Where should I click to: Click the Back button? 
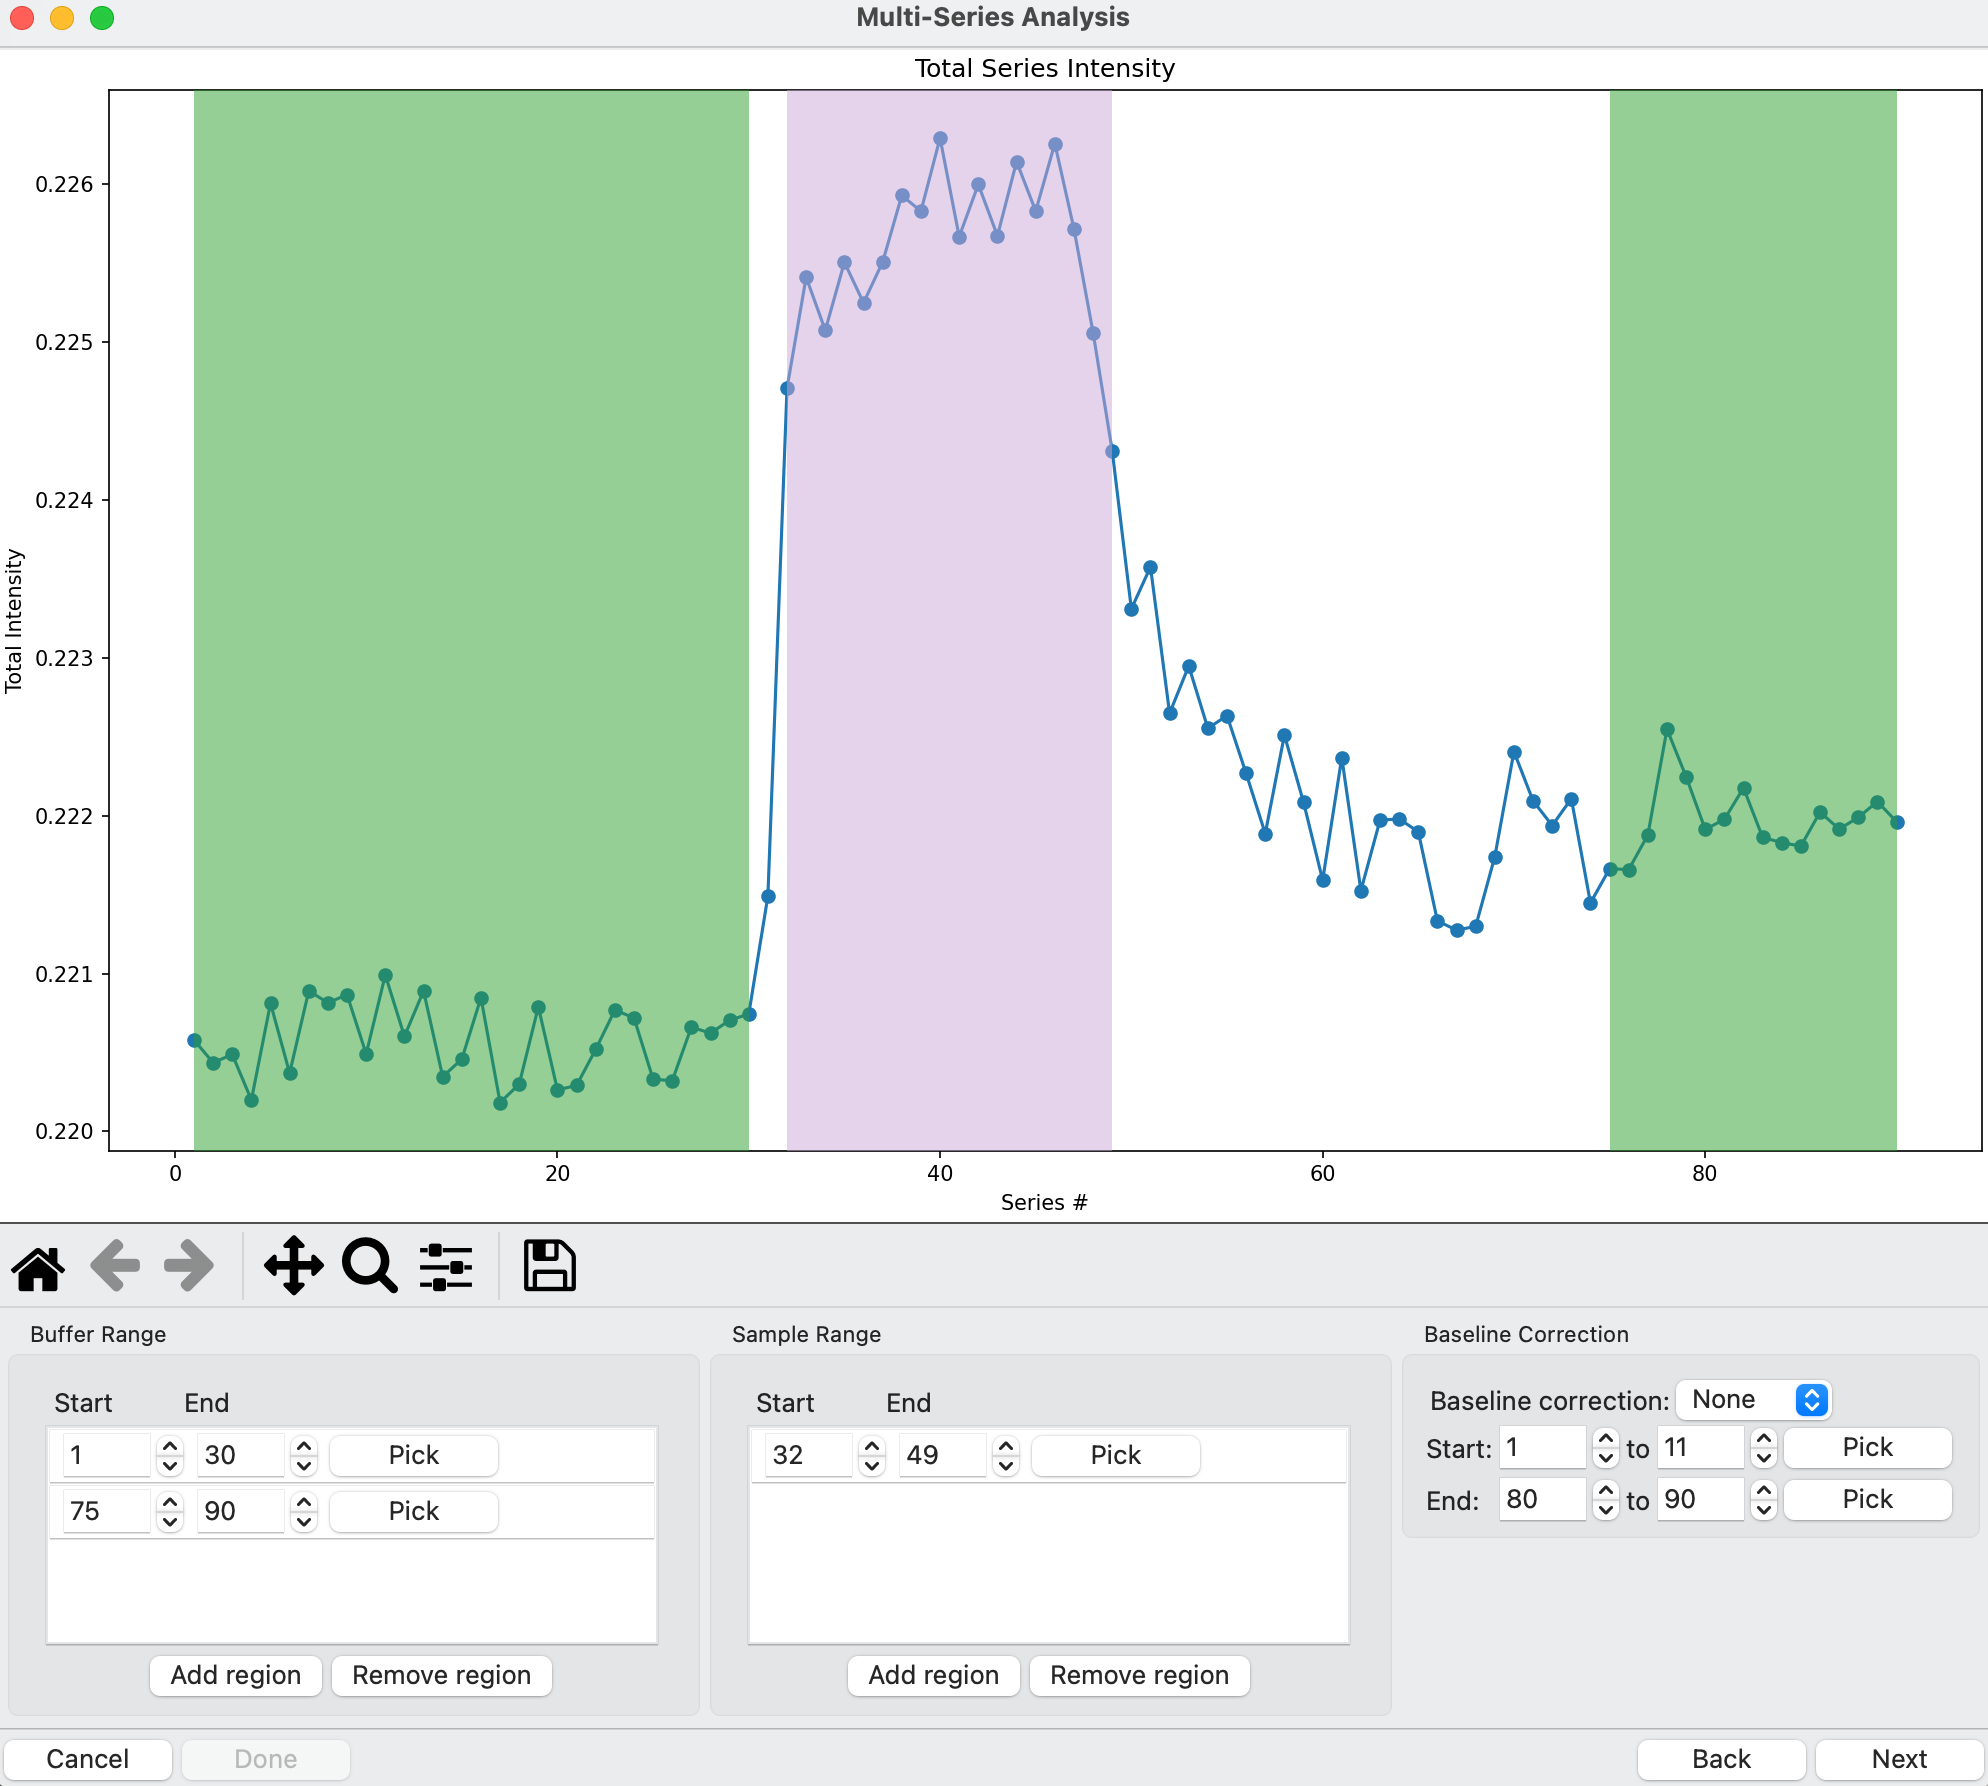(1720, 1759)
